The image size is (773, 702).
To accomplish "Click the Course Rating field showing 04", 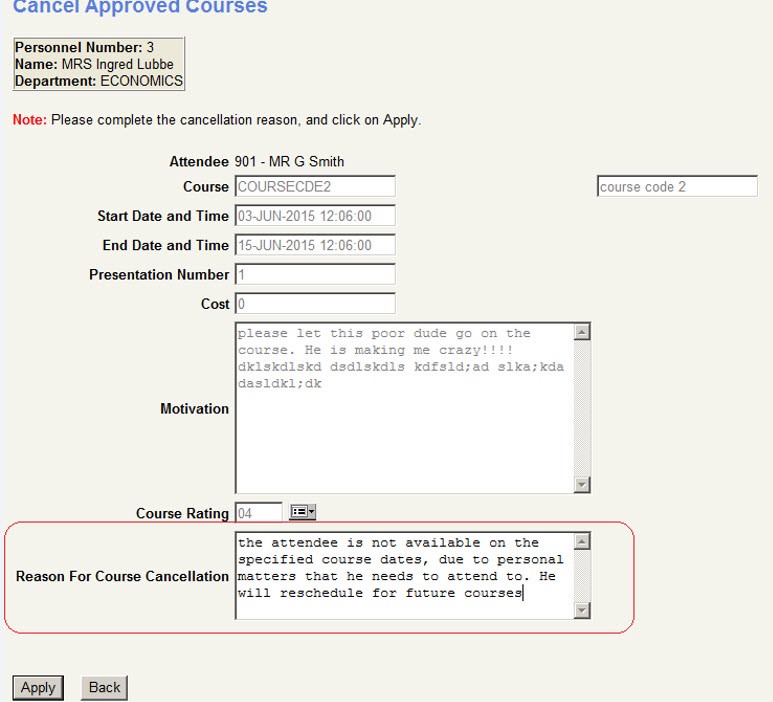I will [x=258, y=513].
